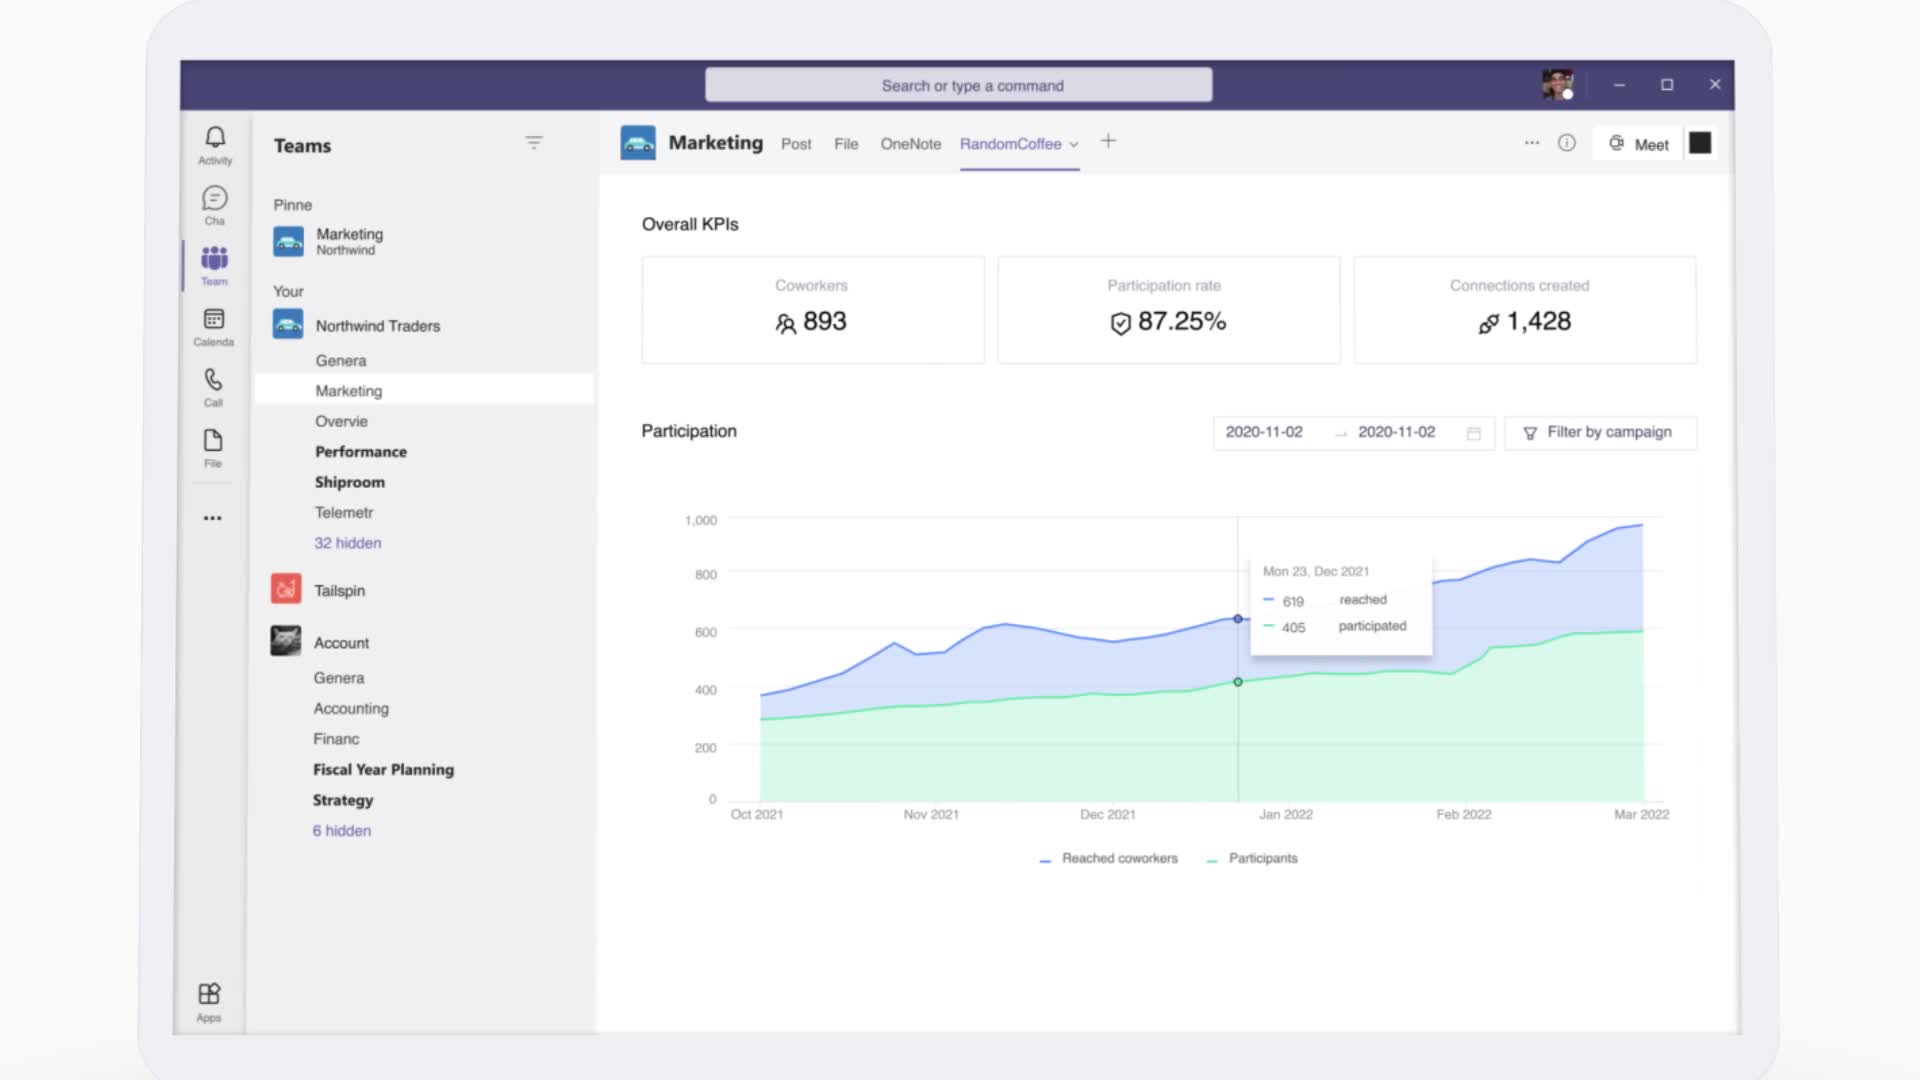Click the participated data point on chart
The width and height of the screenshot is (1920, 1080).
click(1238, 682)
